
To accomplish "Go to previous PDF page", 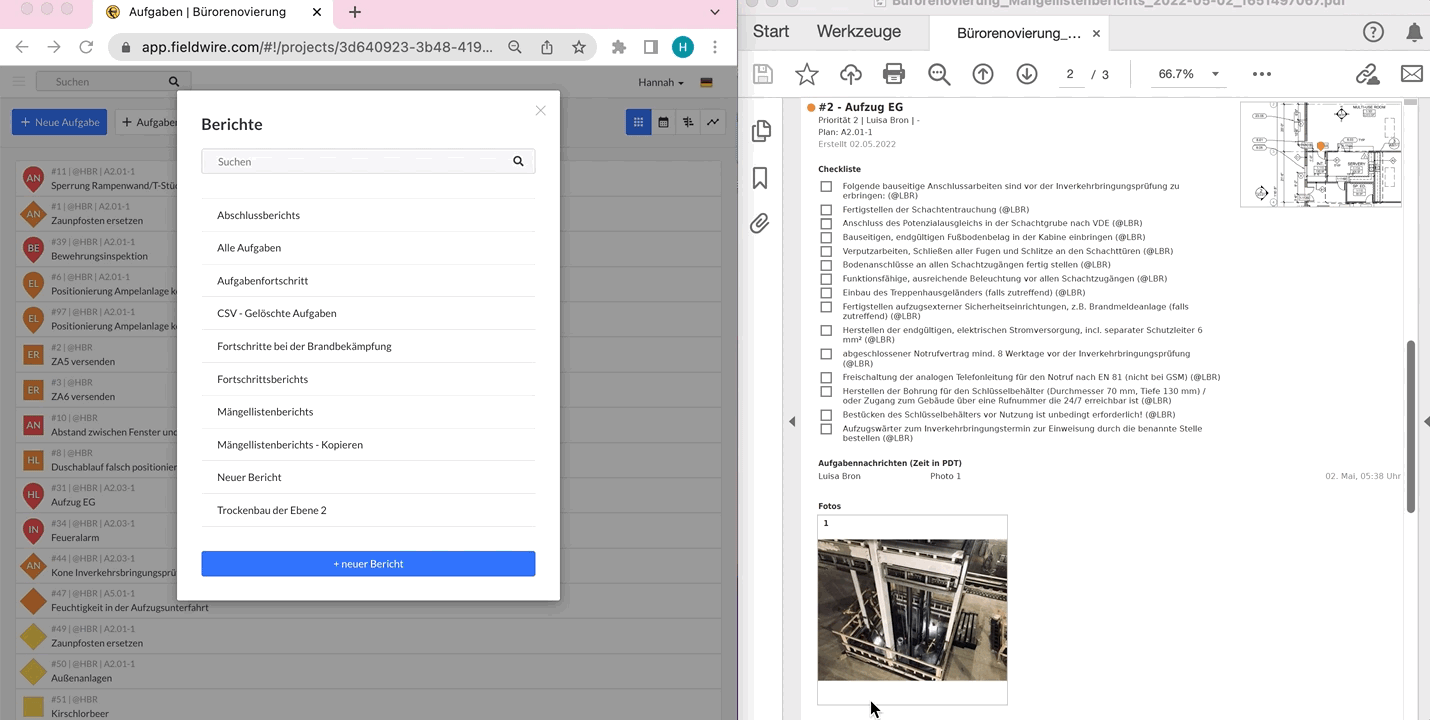I will 983,74.
